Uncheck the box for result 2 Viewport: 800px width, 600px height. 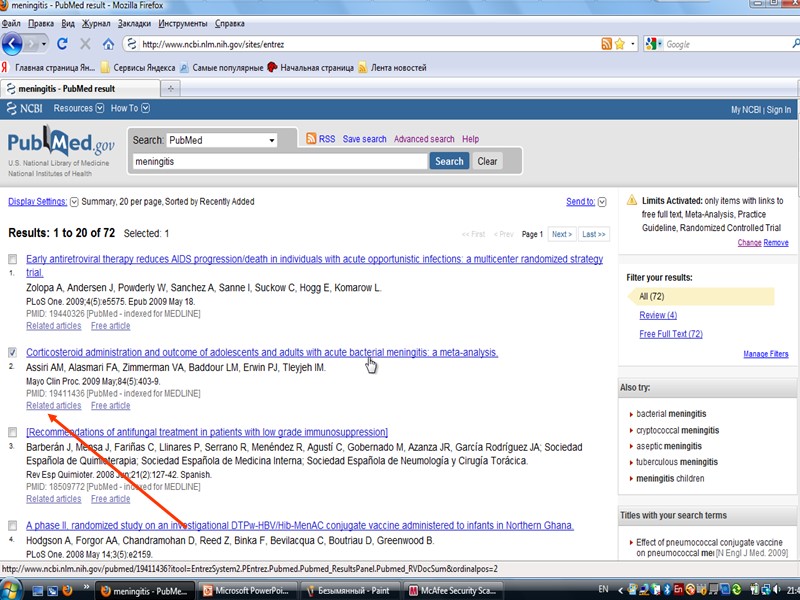pyautogui.click(x=12, y=352)
